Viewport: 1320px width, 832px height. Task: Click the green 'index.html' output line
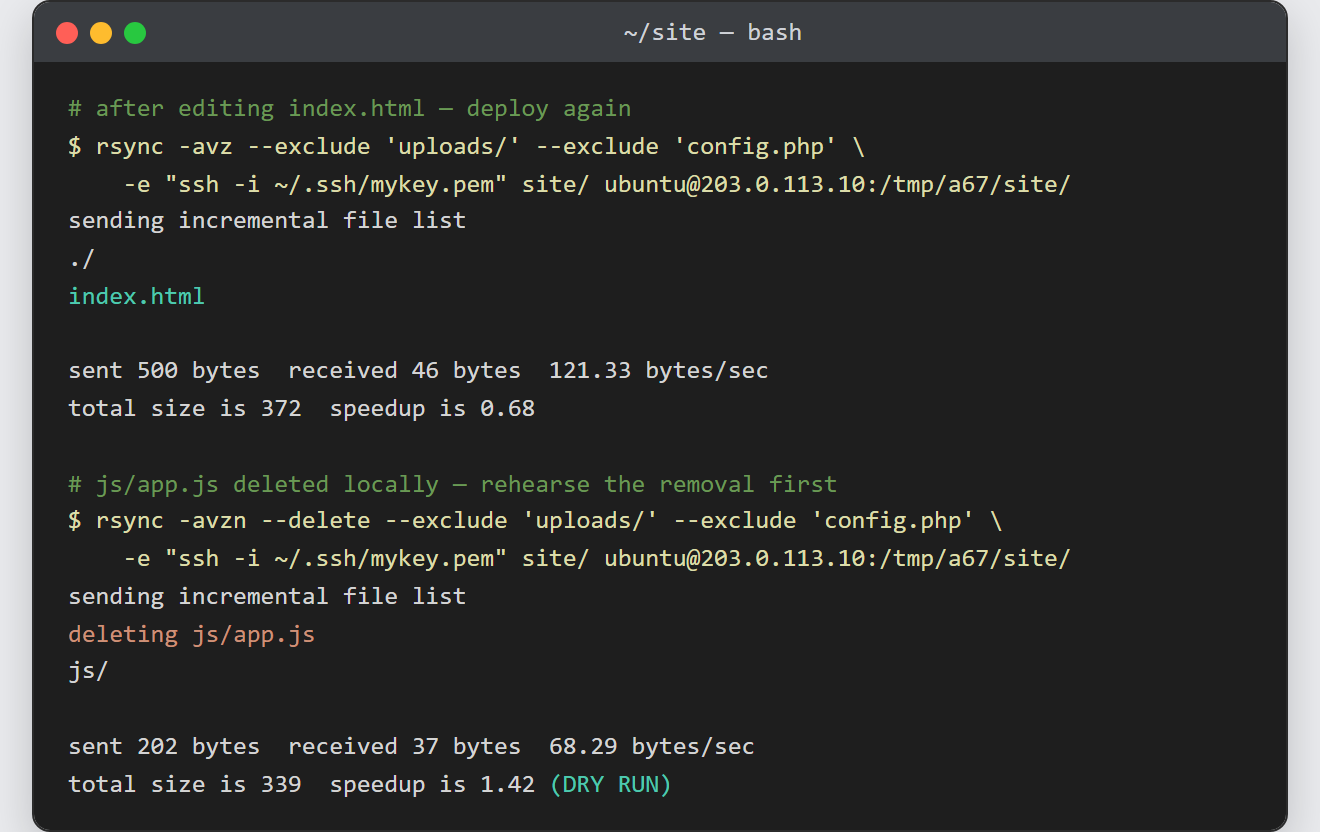(x=136, y=296)
